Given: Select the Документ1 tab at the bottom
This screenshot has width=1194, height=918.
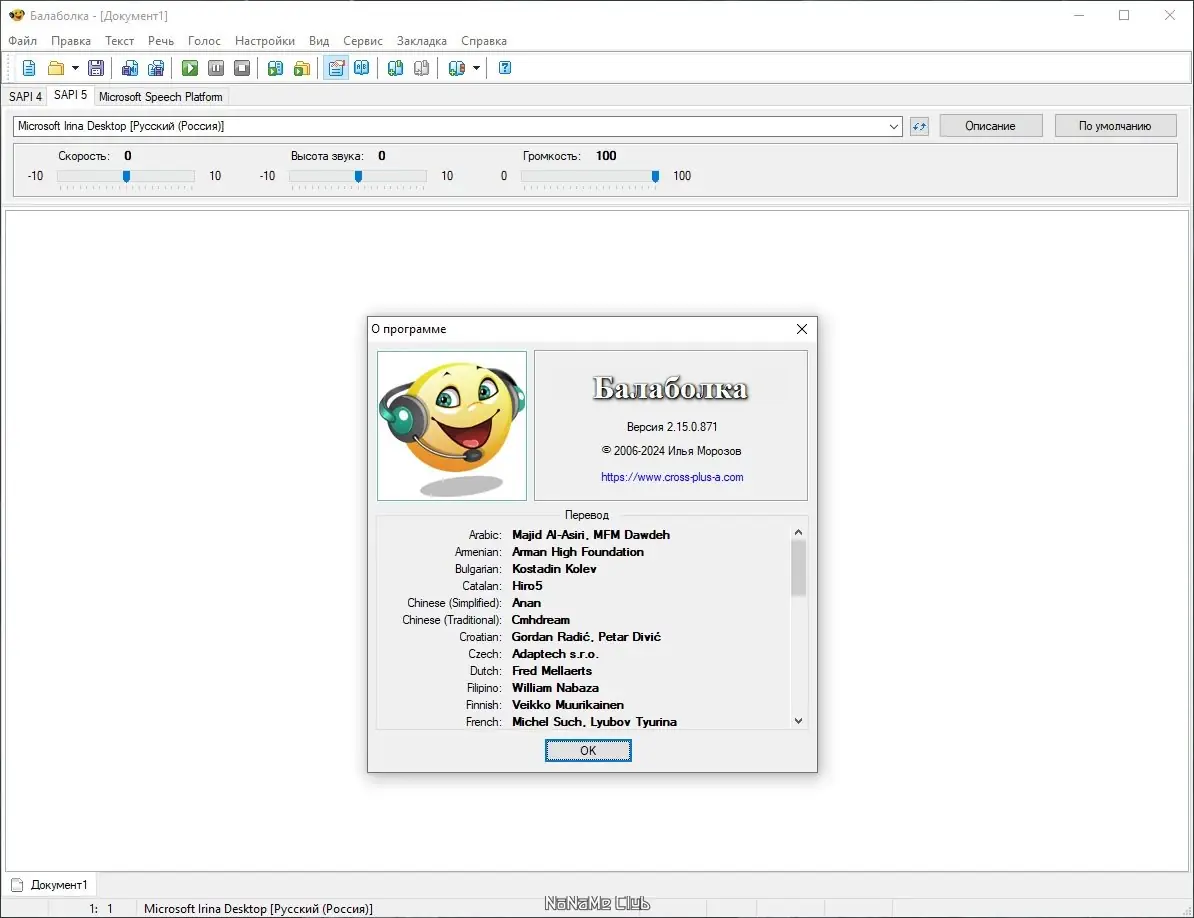Looking at the screenshot, I should tap(50, 885).
